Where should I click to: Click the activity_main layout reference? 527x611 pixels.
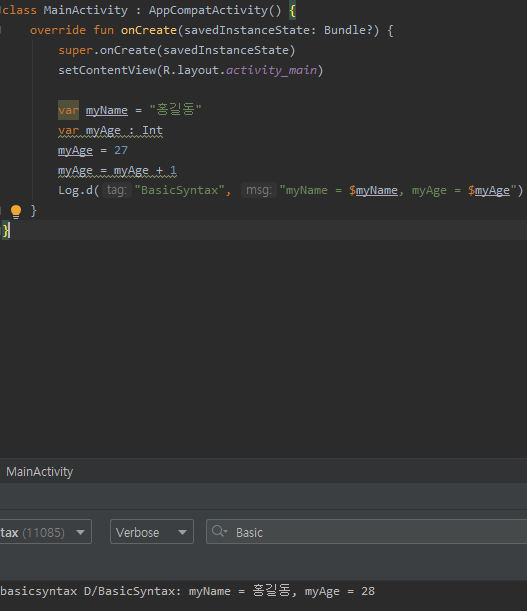(271, 70)
